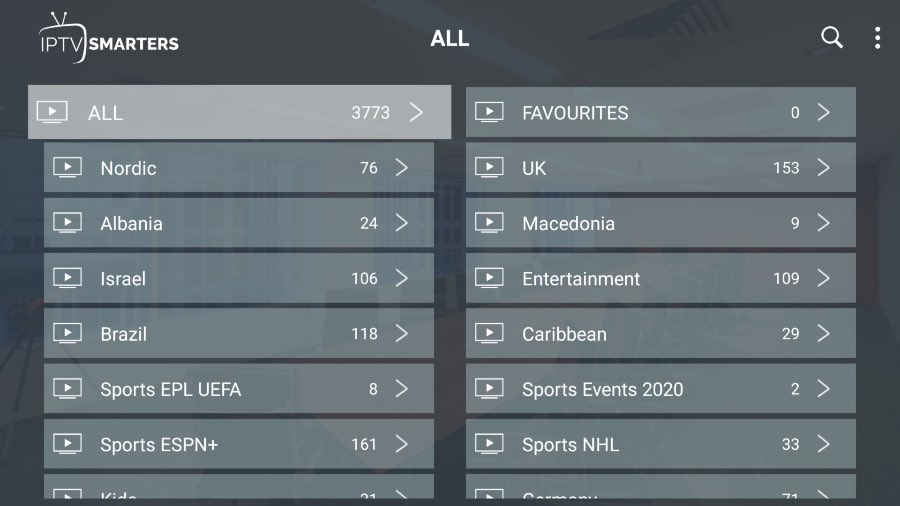Image resolution: width=900 pixels, height=506 pixels.
Task: Open the partially visible Germany category
Action: click(661, 486)
